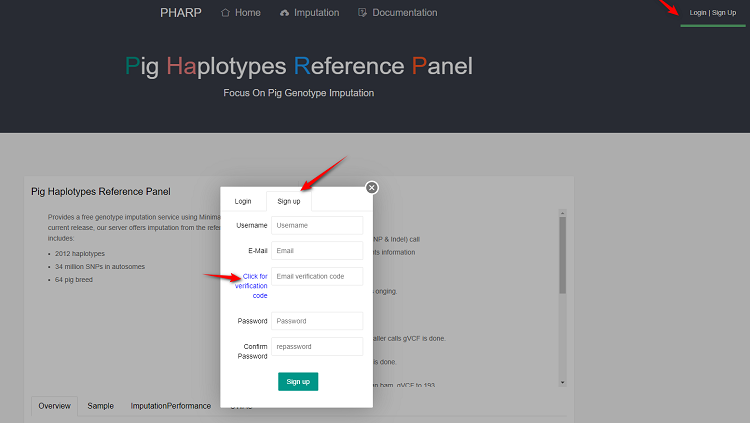Switch to the Overview tab
The height and width of the screenshot is (423, 750).
[x=54, y=406]
